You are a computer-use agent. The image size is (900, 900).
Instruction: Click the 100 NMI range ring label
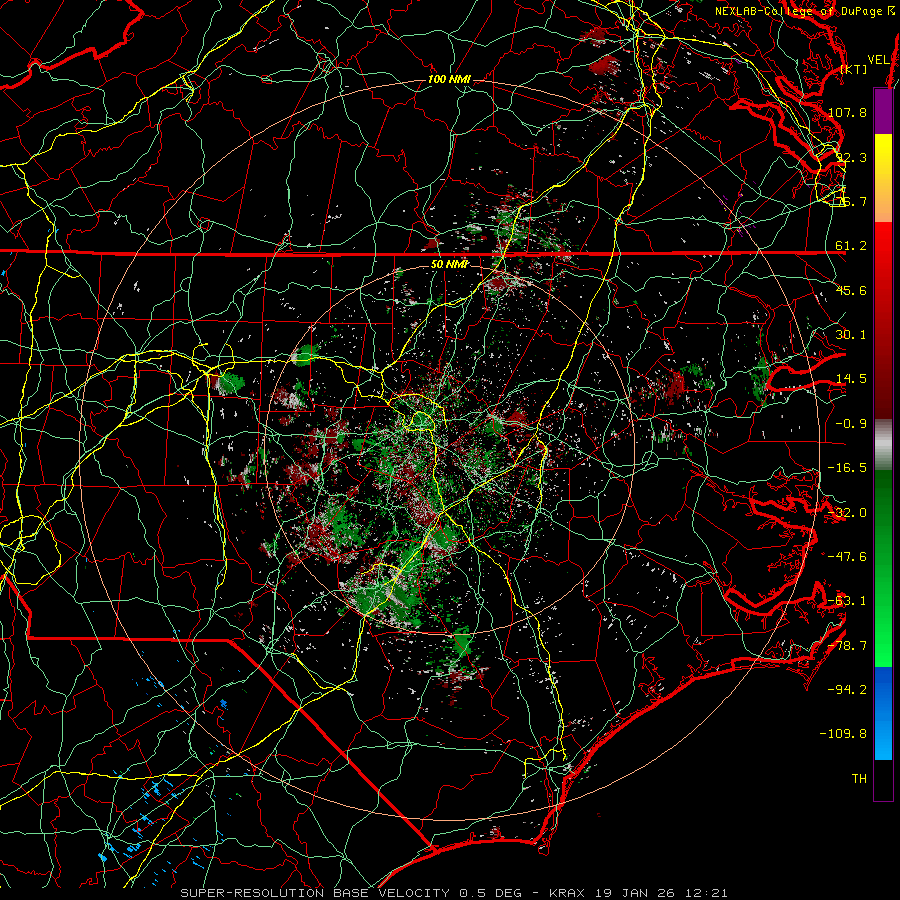point(449,79)
